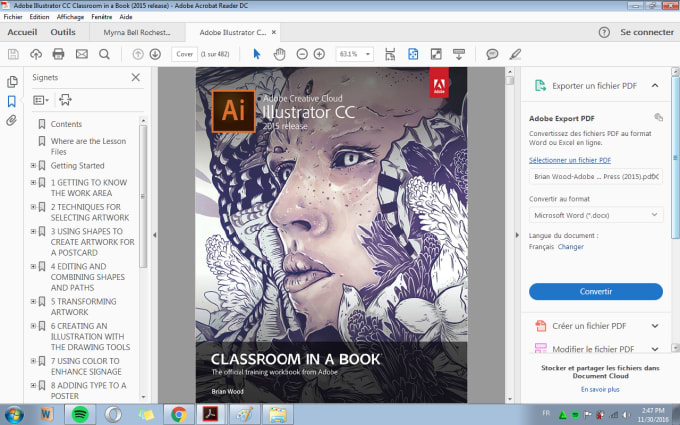Expand 3 Using Shapes bookmark node
The width and height of the screenshot is (680, 425).
33,231
